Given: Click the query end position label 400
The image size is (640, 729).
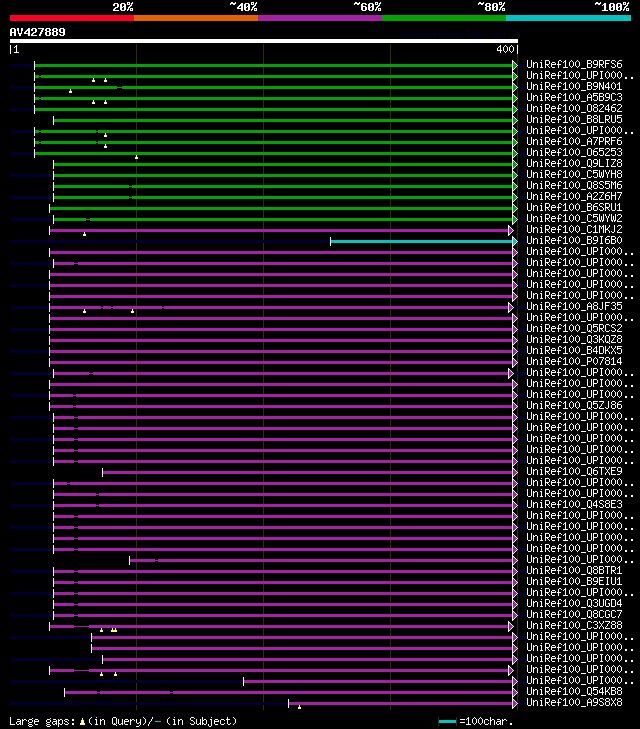Looking at the screenshot, I should (x=505, y=49).
